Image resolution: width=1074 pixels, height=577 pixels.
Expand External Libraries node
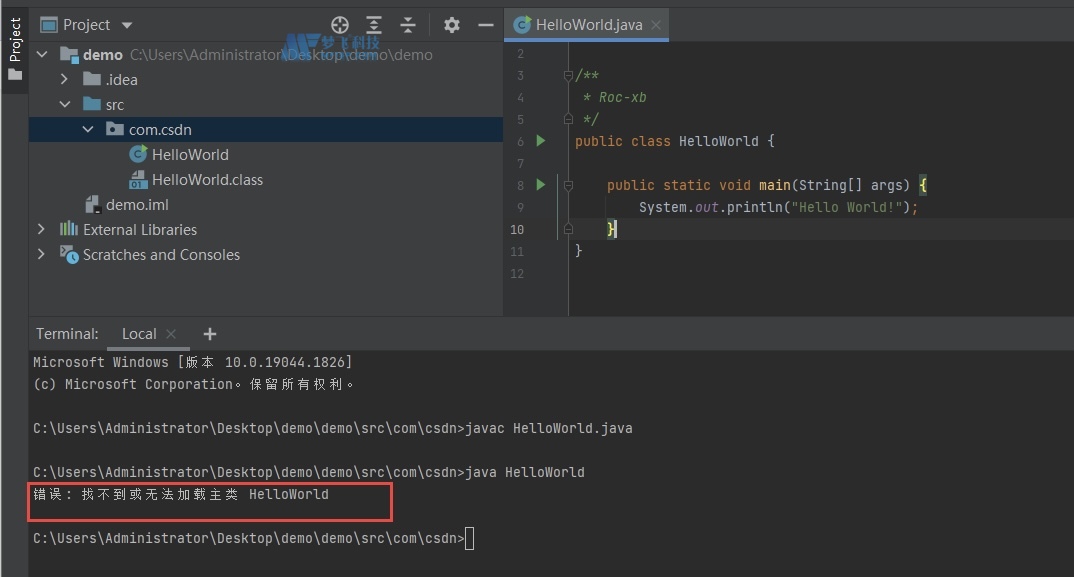tap(41, 230)
